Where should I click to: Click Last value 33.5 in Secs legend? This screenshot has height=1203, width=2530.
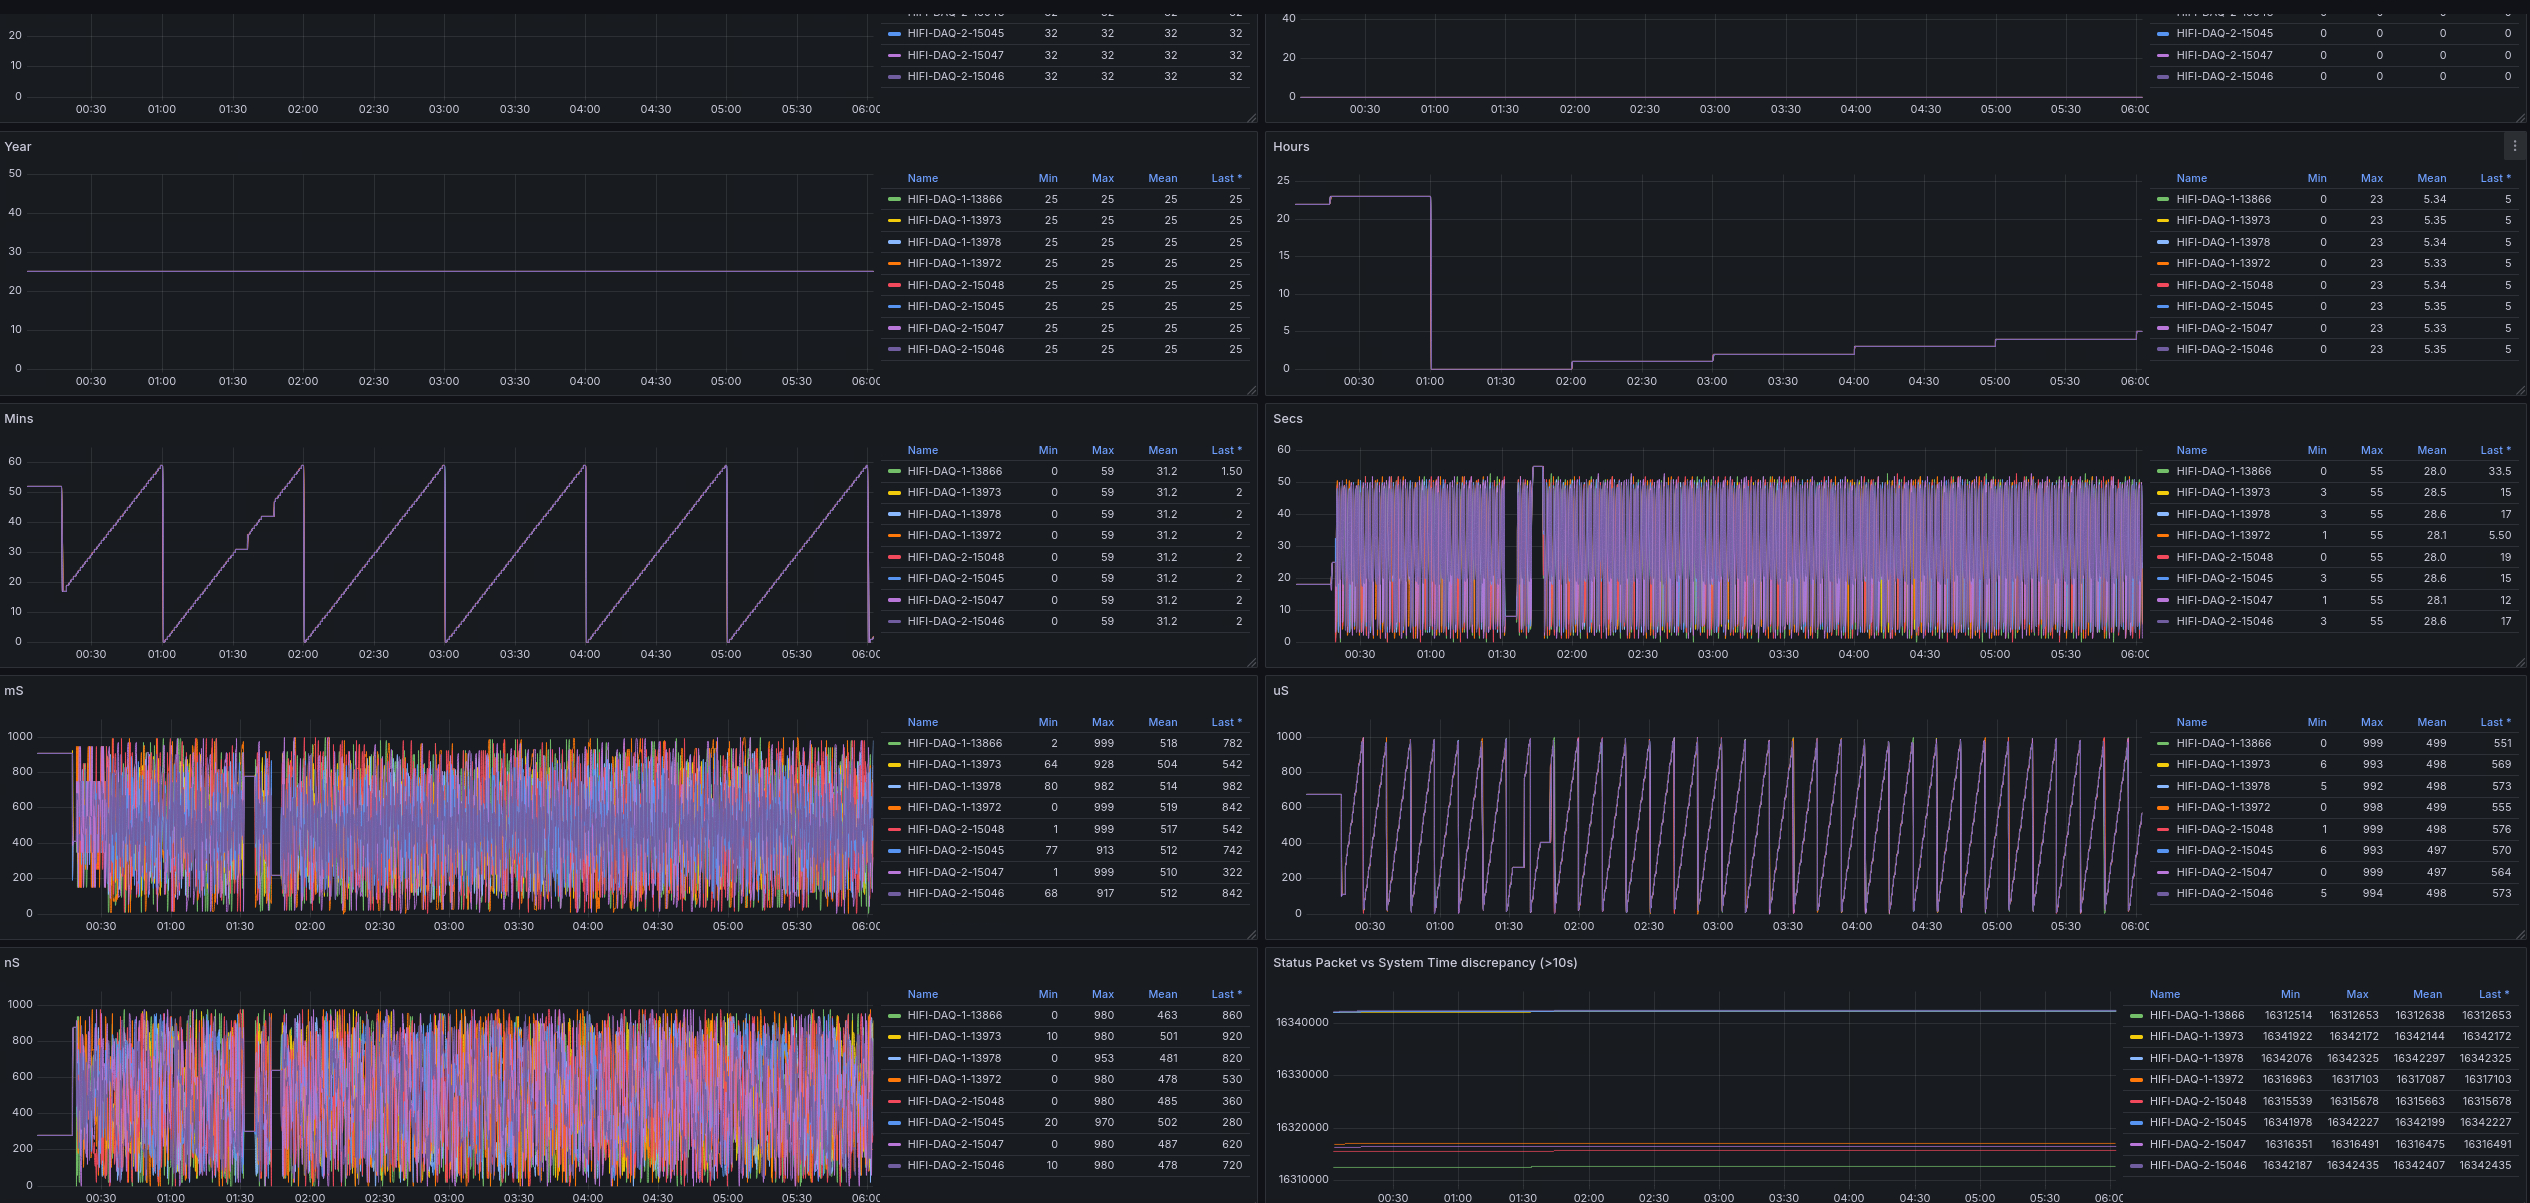pyautogui.click(x=2499, y=471)
